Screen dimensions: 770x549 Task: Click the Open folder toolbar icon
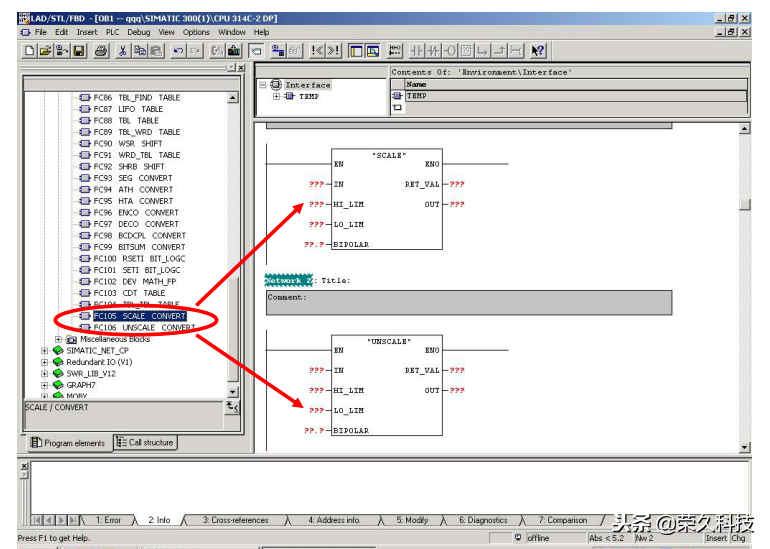[46, 50]
